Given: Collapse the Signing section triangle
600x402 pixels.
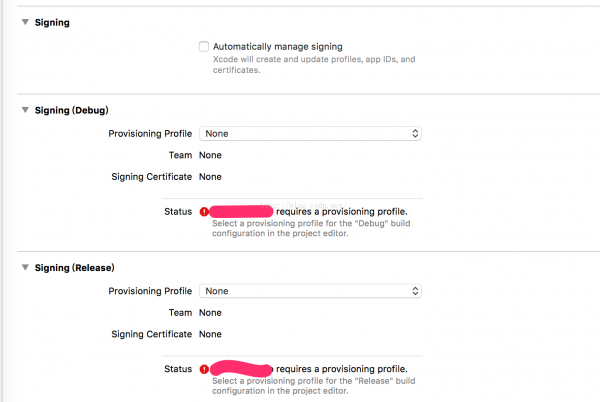Looking at the screenshot, I should (25, 22).
